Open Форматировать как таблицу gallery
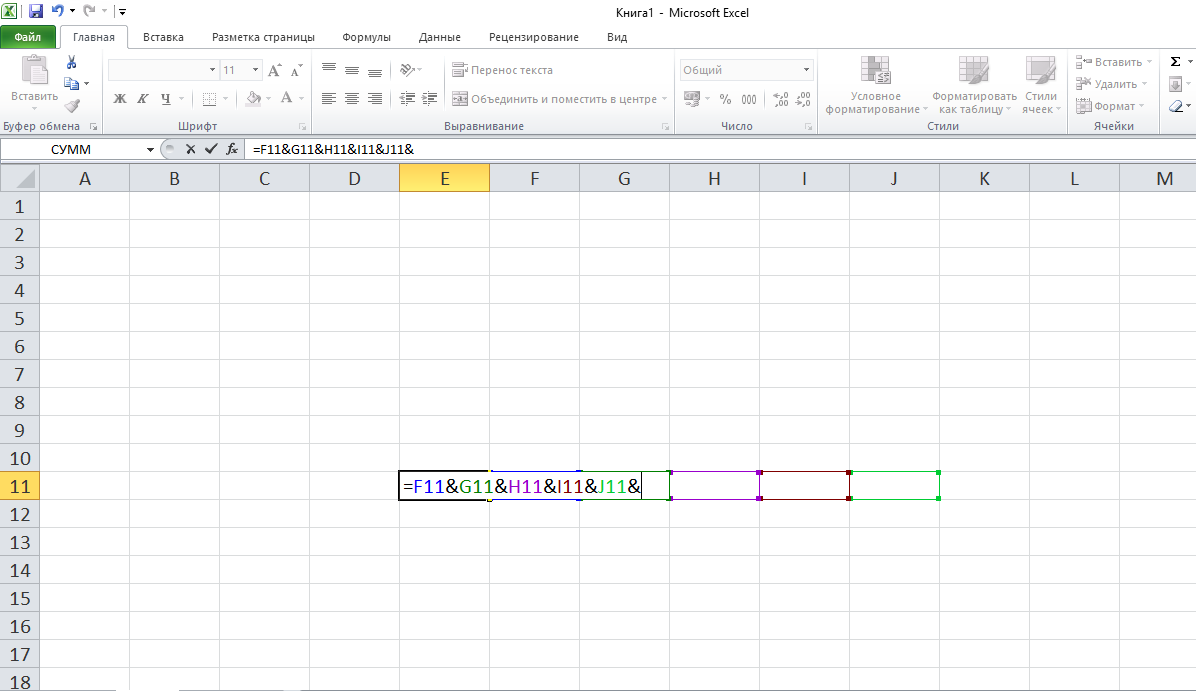The image size is (1196, 691). 974,85
